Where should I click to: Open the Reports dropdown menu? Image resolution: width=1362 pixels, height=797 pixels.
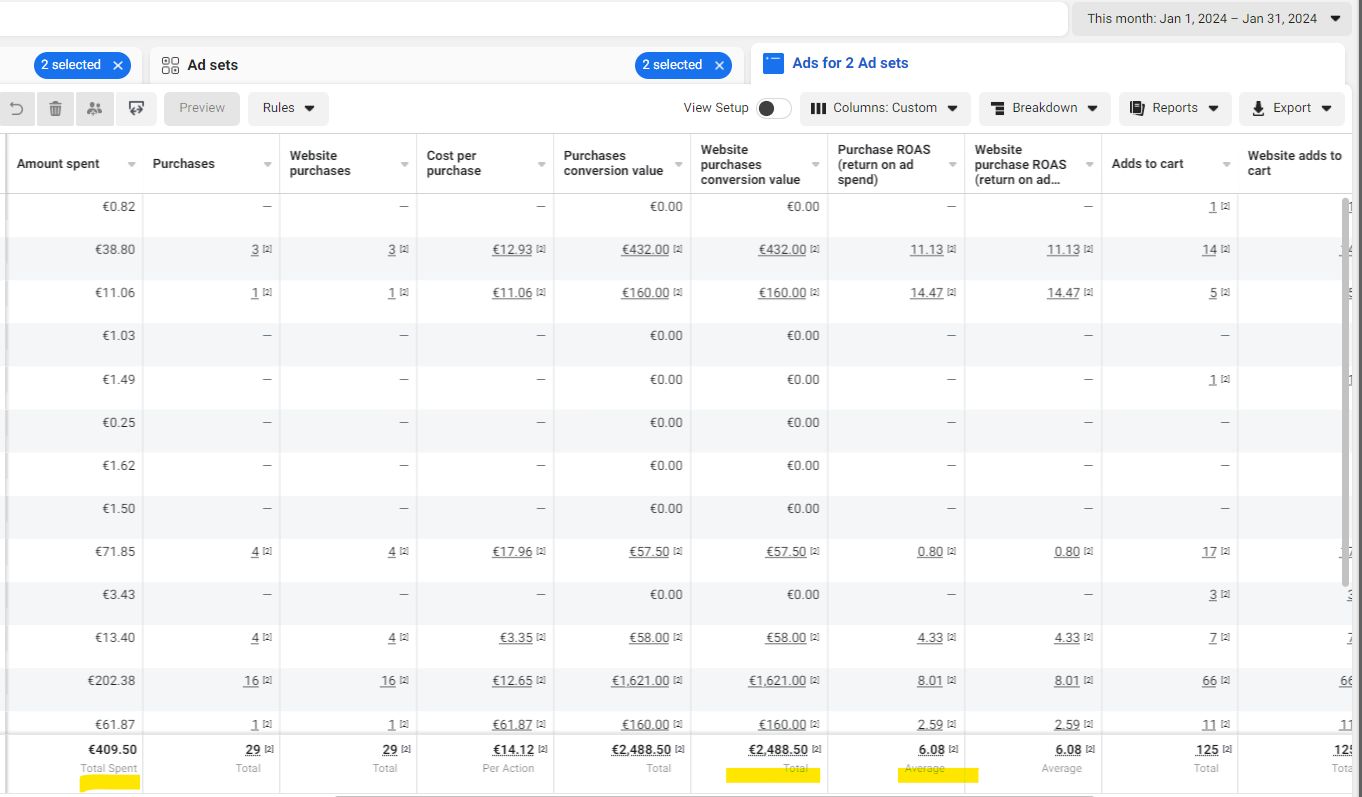click(x=1174, y=108)
